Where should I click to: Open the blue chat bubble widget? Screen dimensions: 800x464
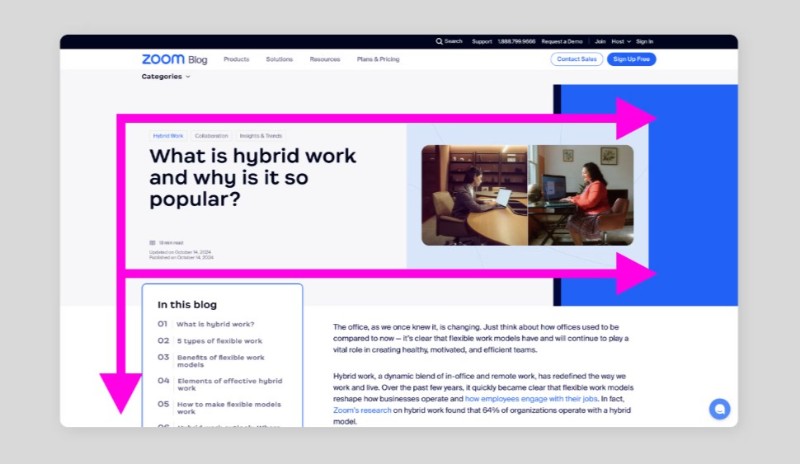click(x=719, y=408)
